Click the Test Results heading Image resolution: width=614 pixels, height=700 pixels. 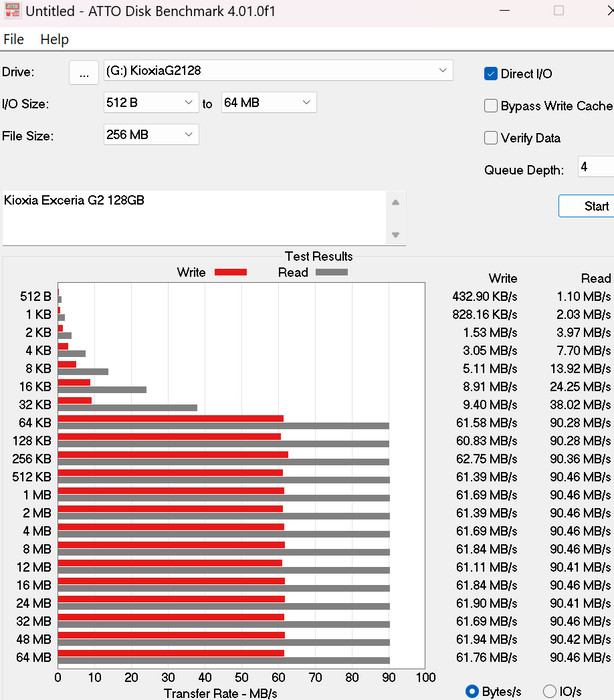pyautogui.click(x=319, y=256)
